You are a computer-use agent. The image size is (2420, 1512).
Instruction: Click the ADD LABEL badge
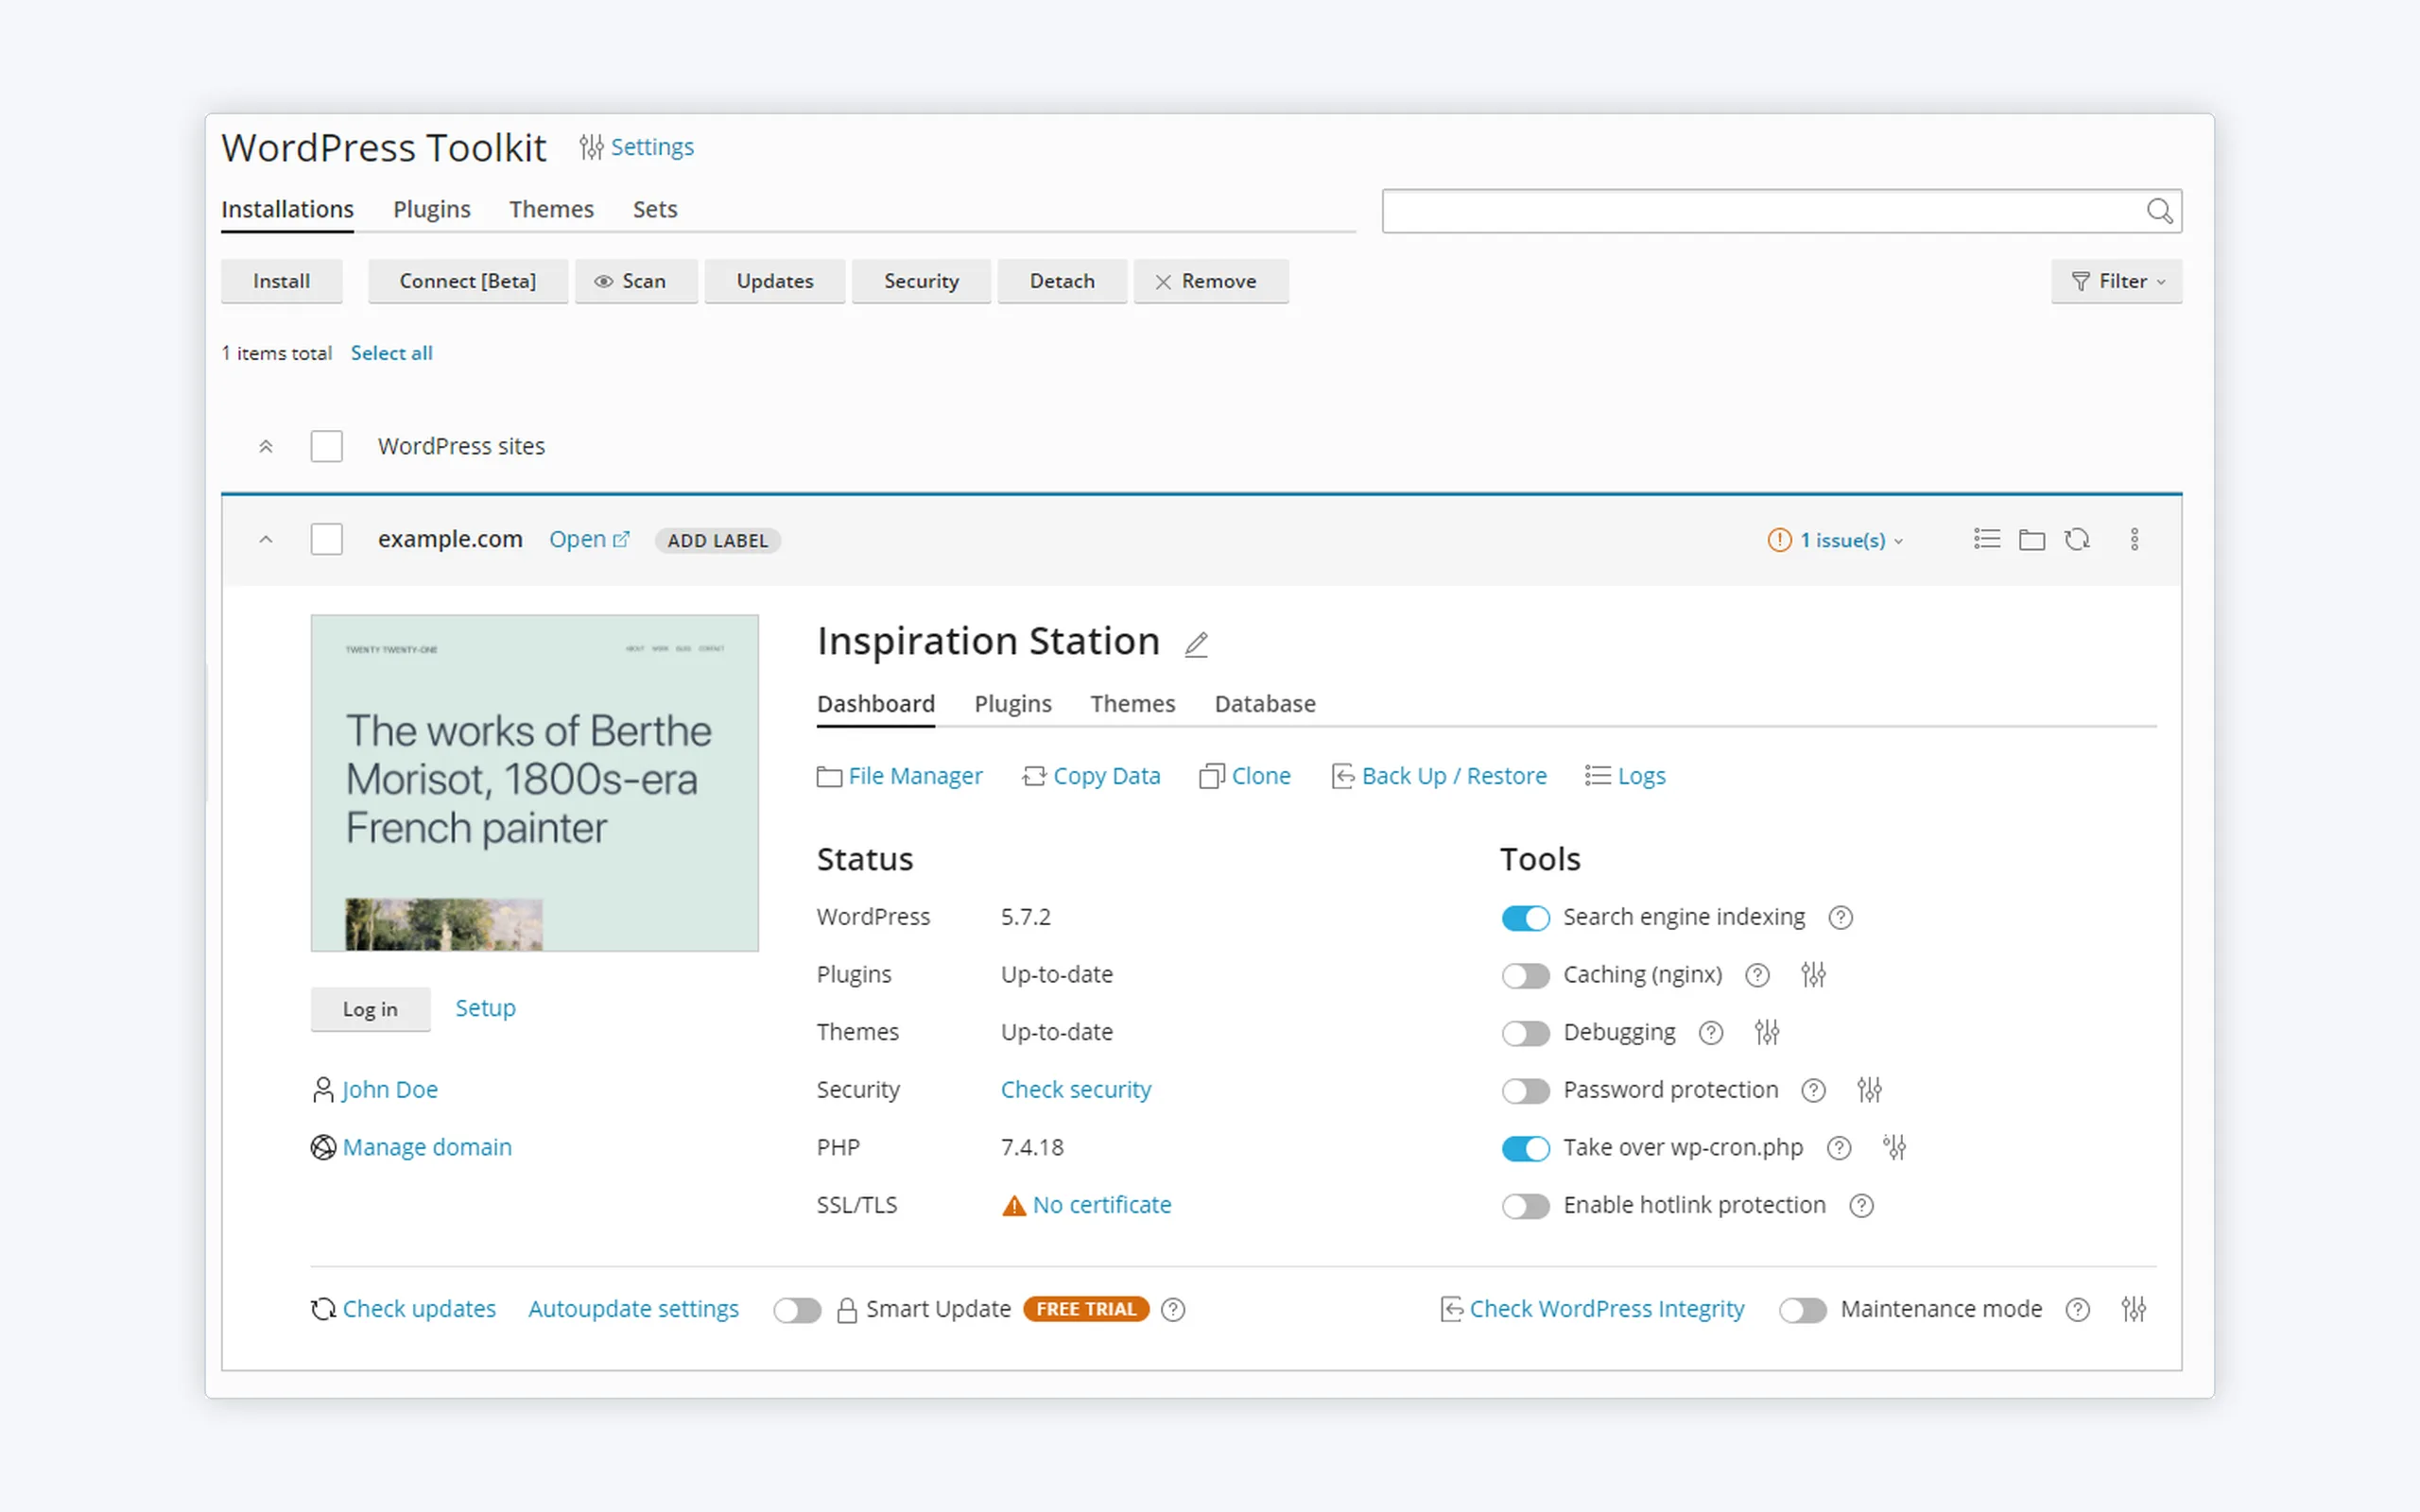pos(718,541)
